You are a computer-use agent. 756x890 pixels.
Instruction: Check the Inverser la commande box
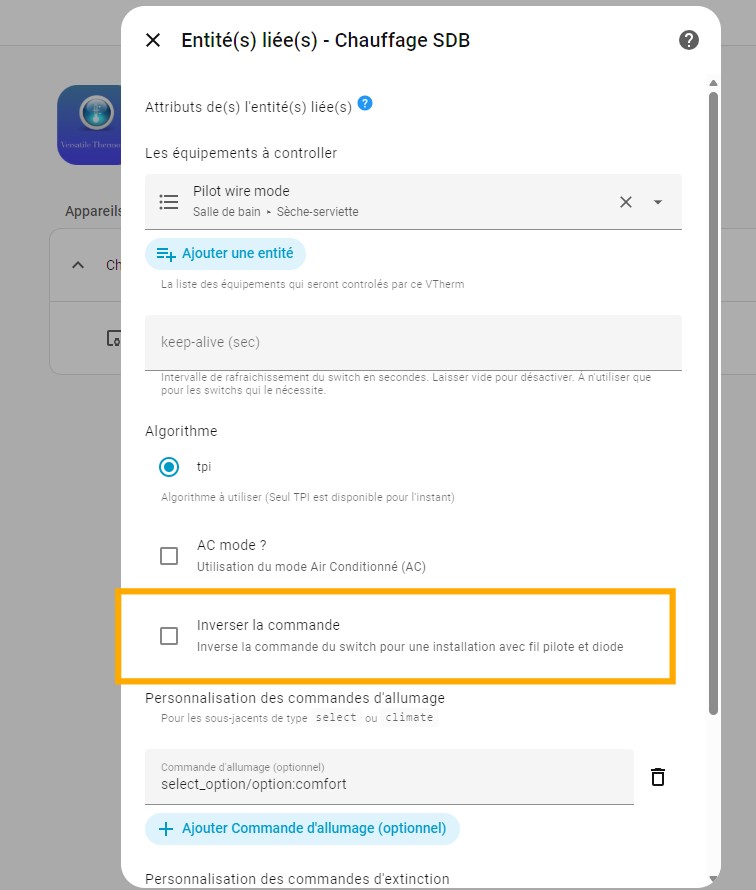[169, 636]
